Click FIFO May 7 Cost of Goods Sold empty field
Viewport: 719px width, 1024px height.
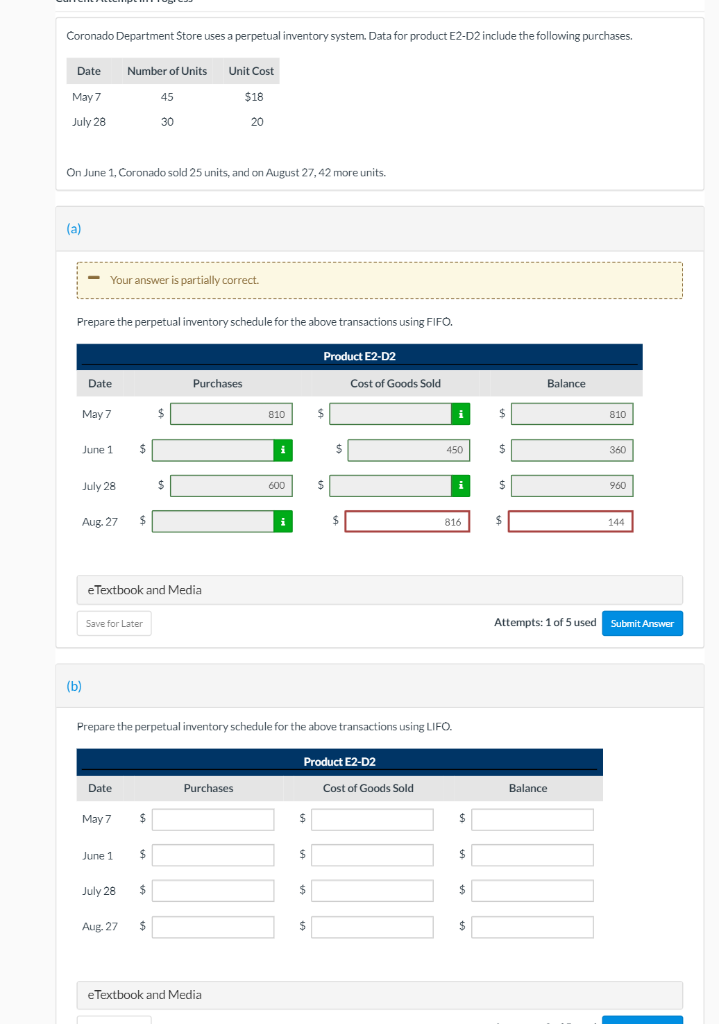click(x=391, y=414)
